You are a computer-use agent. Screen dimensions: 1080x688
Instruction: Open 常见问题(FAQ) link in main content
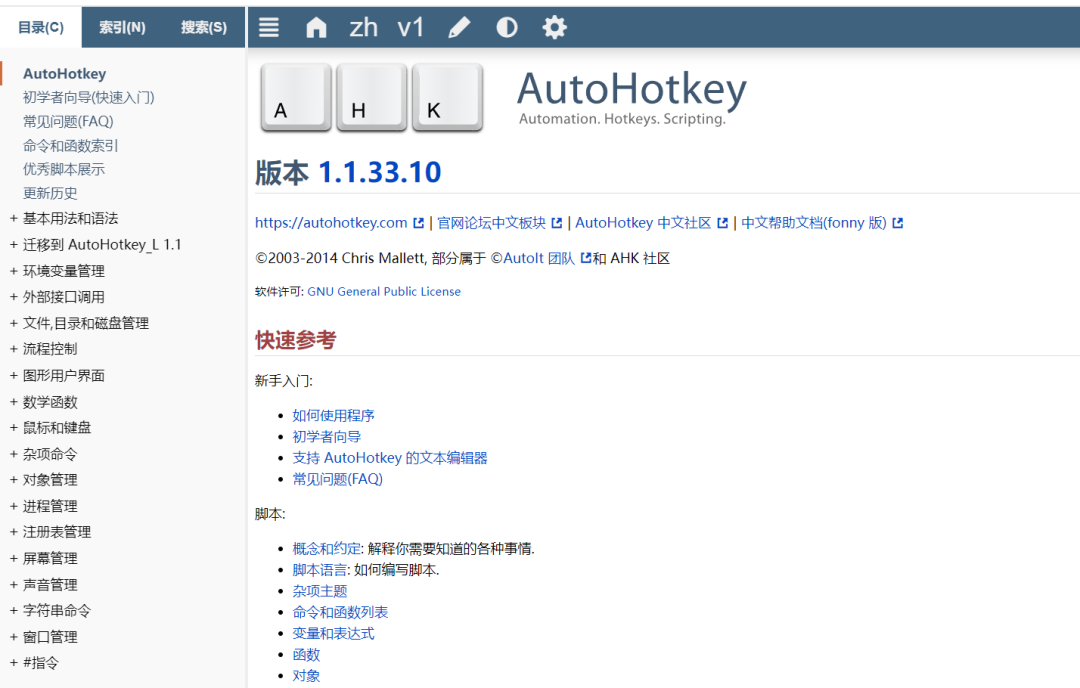coord(338,479)
